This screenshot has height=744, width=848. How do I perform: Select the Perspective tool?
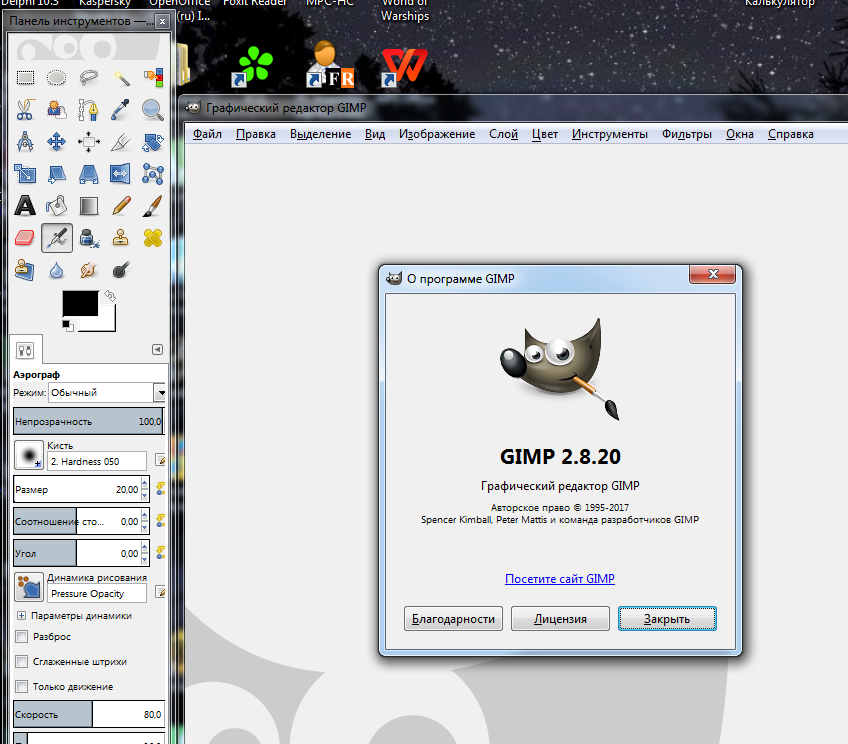[x=89, y=174]
